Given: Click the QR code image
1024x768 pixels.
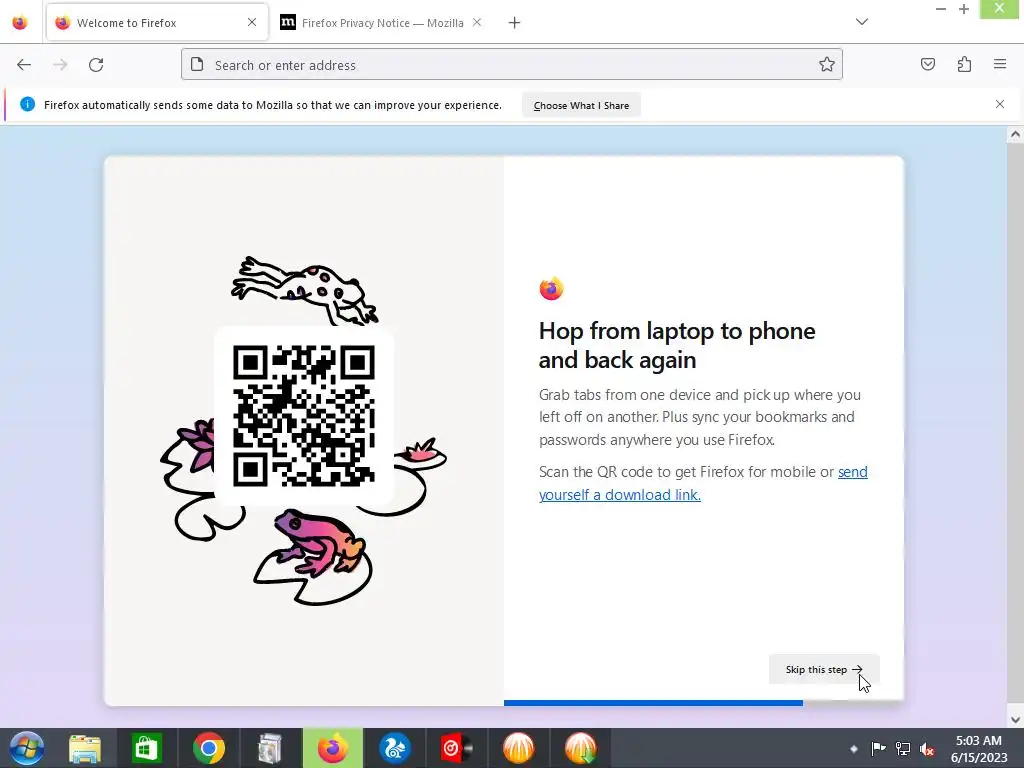Looking at the screenshot, I should [304, 416].
